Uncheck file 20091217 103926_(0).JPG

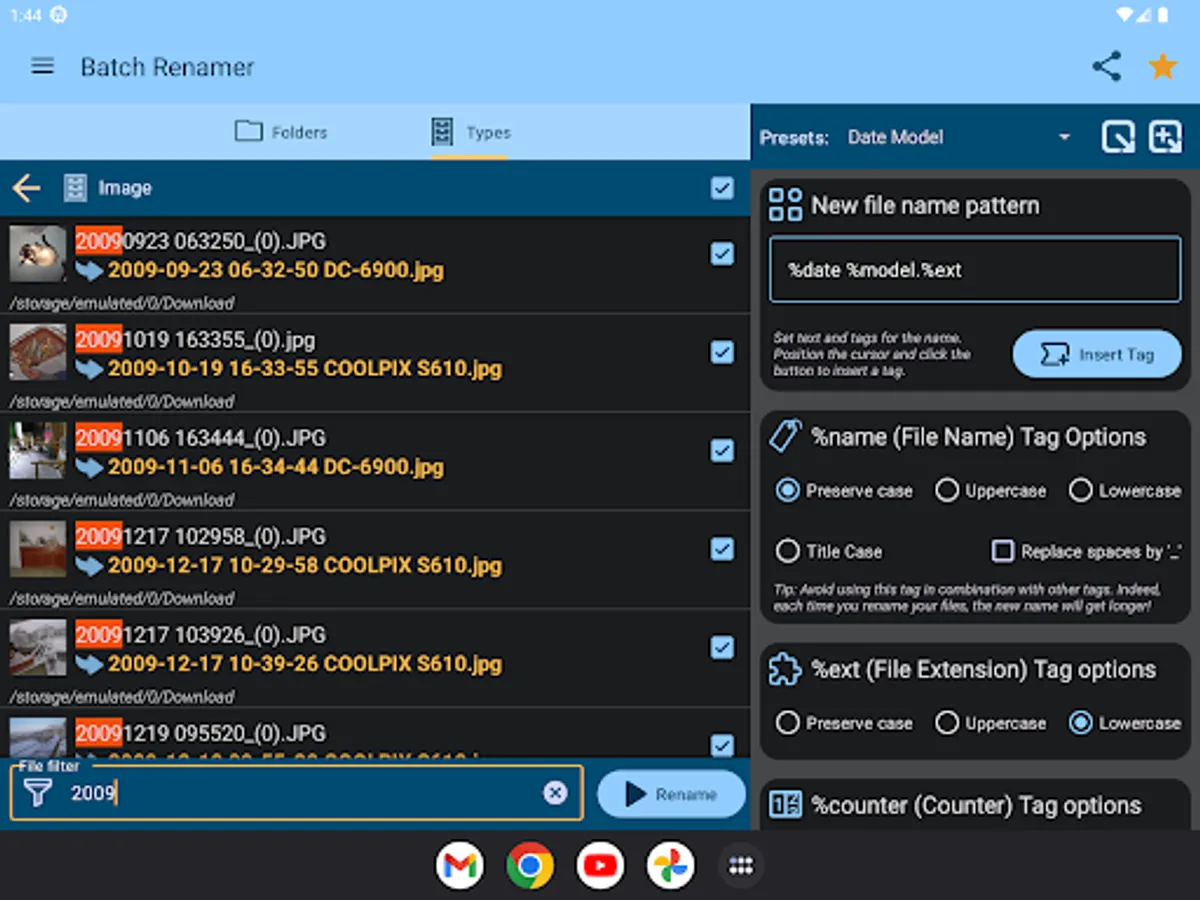(x=722, y=648)
